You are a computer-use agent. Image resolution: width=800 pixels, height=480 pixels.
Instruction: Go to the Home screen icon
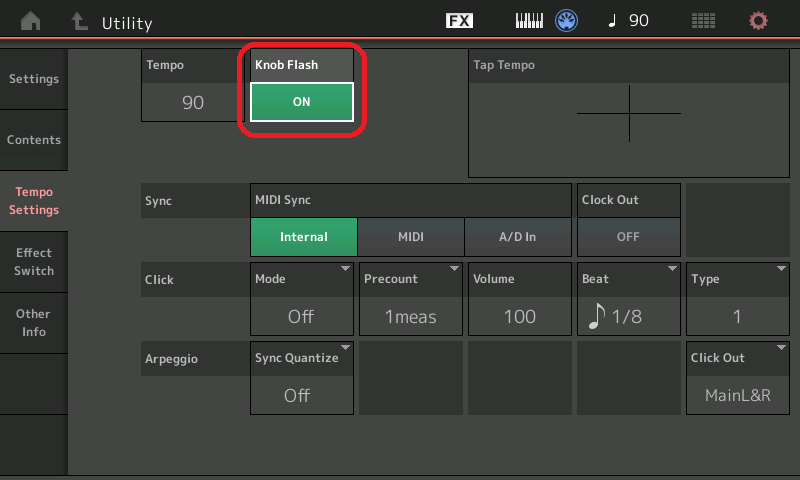click(x=31, y=21)
